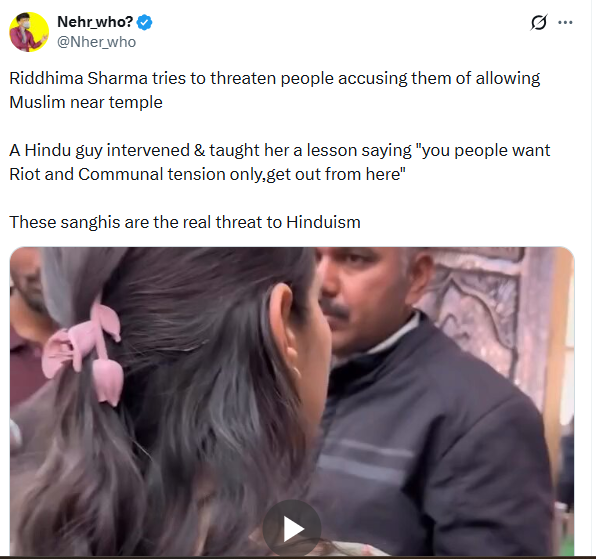Click the 'These sanghis are the real threat' sentence
Image resolution: width=596 pixels, height=559 pixels.
185,222
